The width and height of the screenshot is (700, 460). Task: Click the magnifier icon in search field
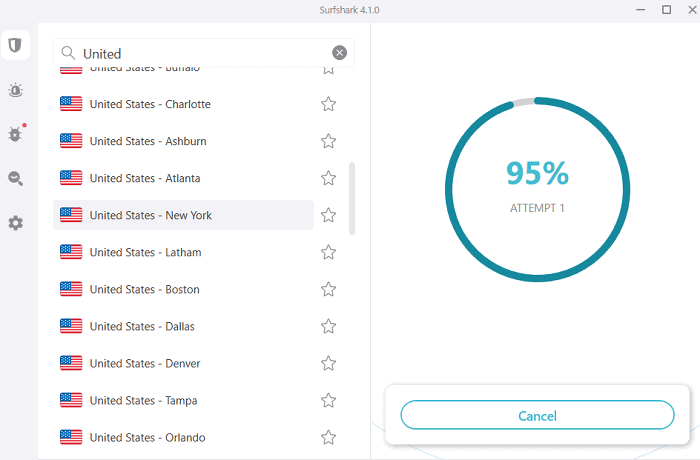[68, 53]
